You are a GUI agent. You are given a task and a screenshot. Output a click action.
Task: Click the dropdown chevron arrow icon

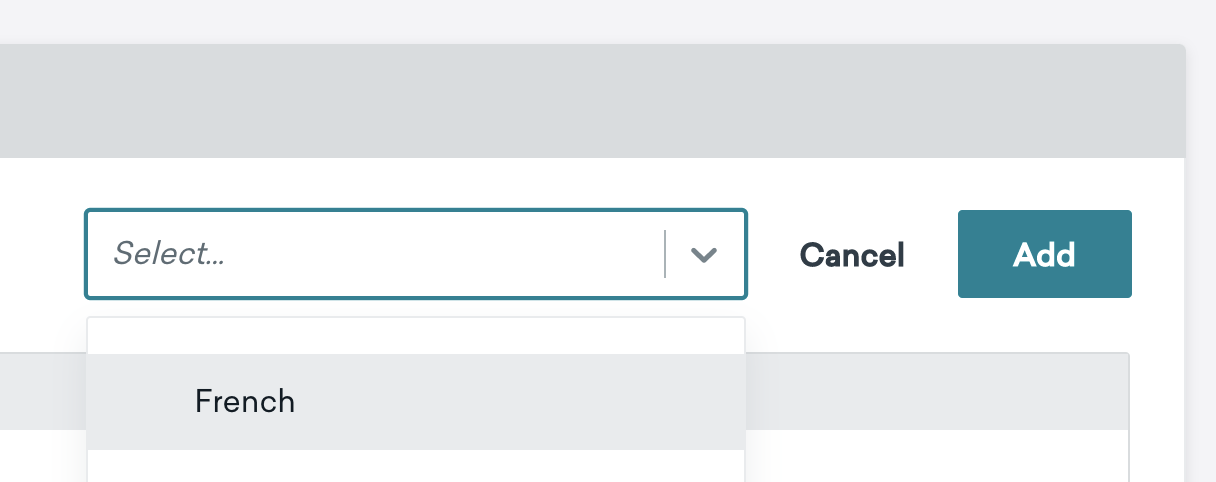[704, 255]
